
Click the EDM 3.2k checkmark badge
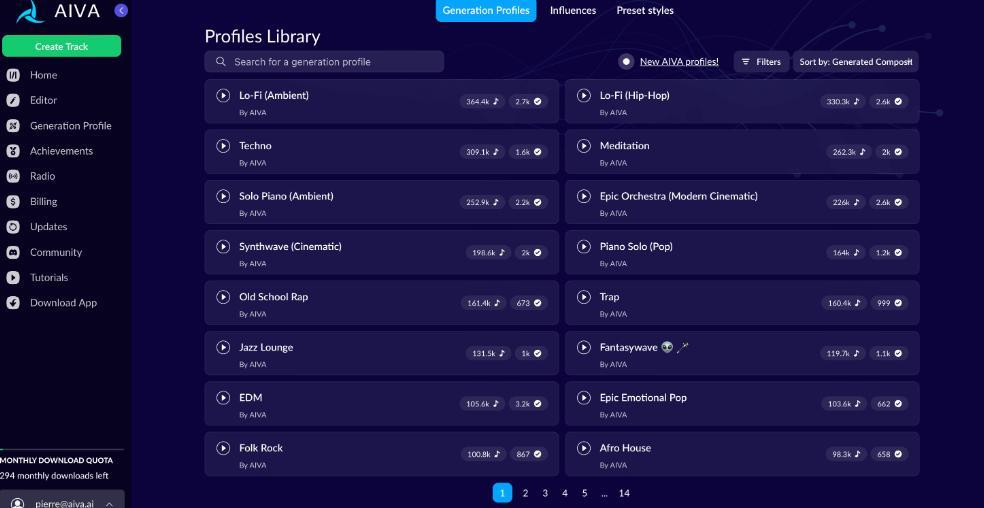click(528, 404)
